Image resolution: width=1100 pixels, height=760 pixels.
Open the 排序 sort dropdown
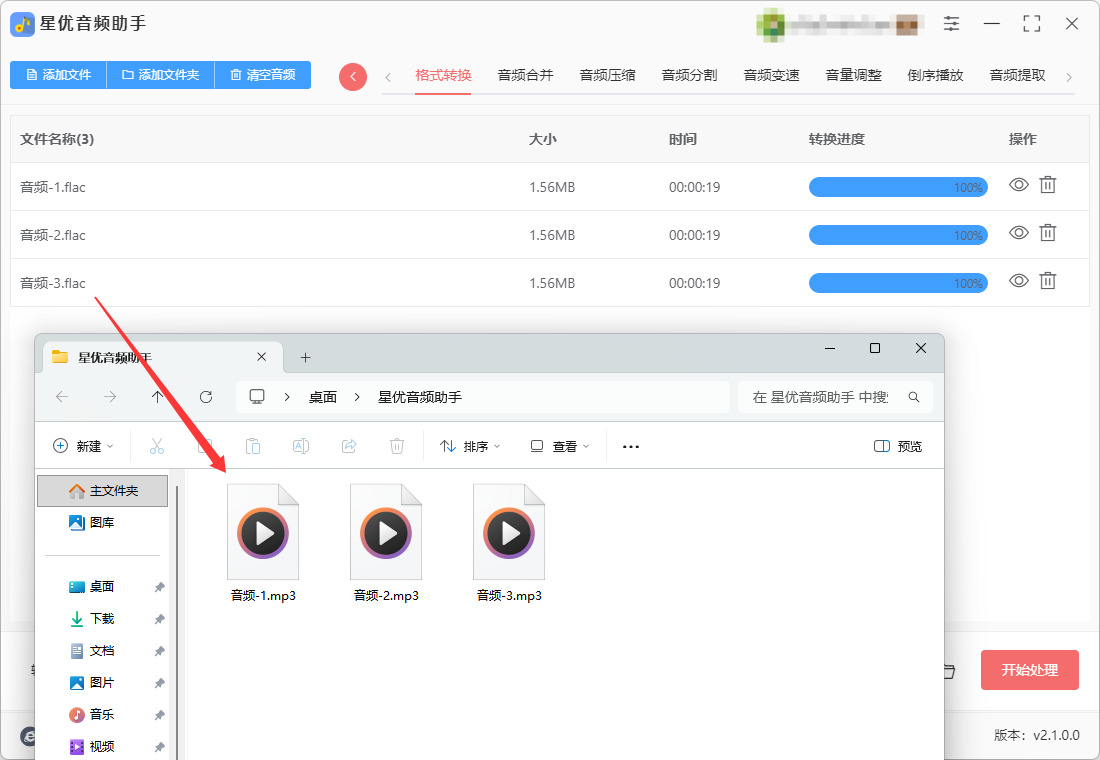470,446
